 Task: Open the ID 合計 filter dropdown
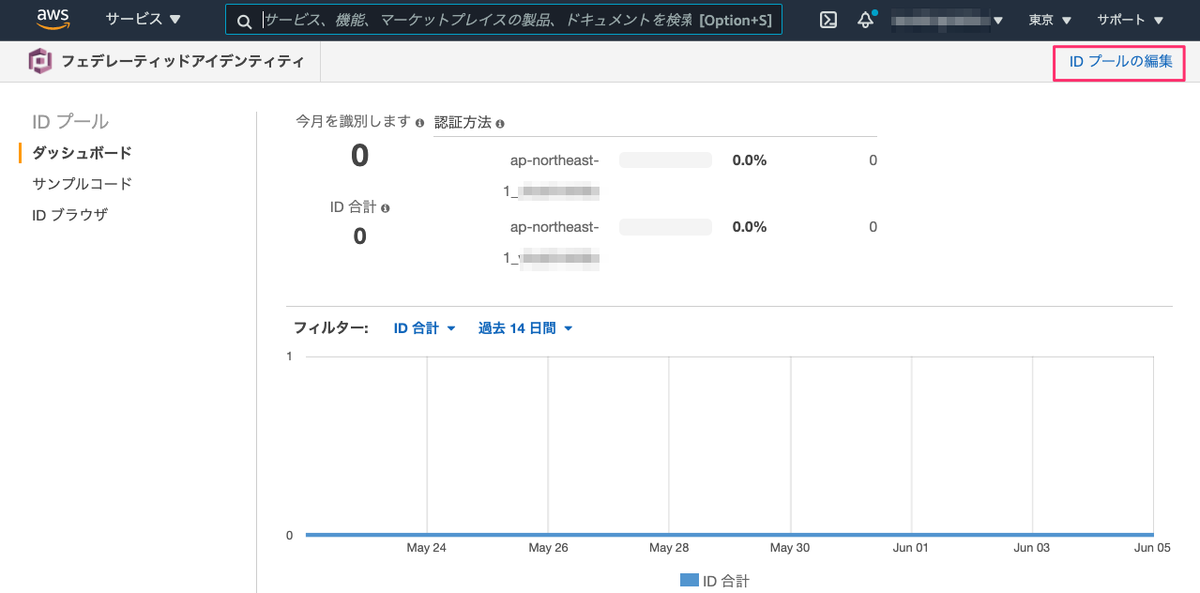click(x=424, y=327)
